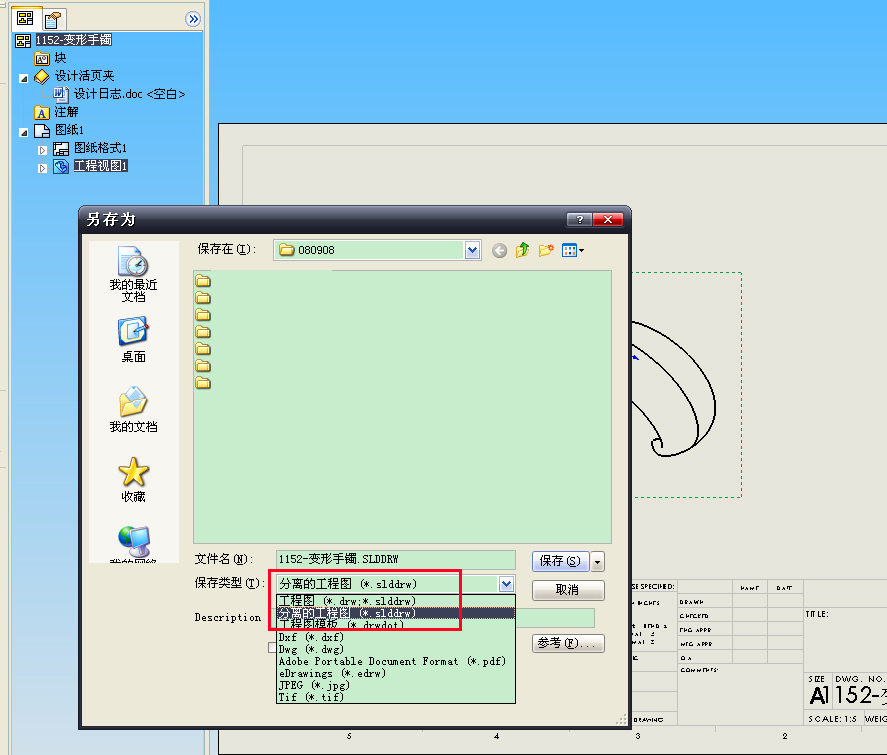Go to 桌面 desktop location
Viewport: 887px width, 755px height.
coord(134,340)
